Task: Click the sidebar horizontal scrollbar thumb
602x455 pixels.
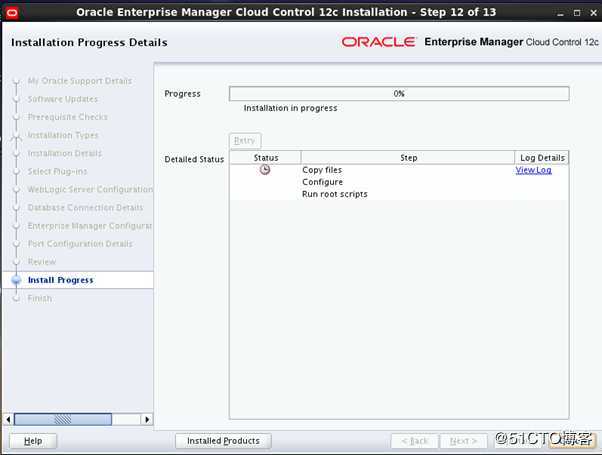Action: [63, 419]
